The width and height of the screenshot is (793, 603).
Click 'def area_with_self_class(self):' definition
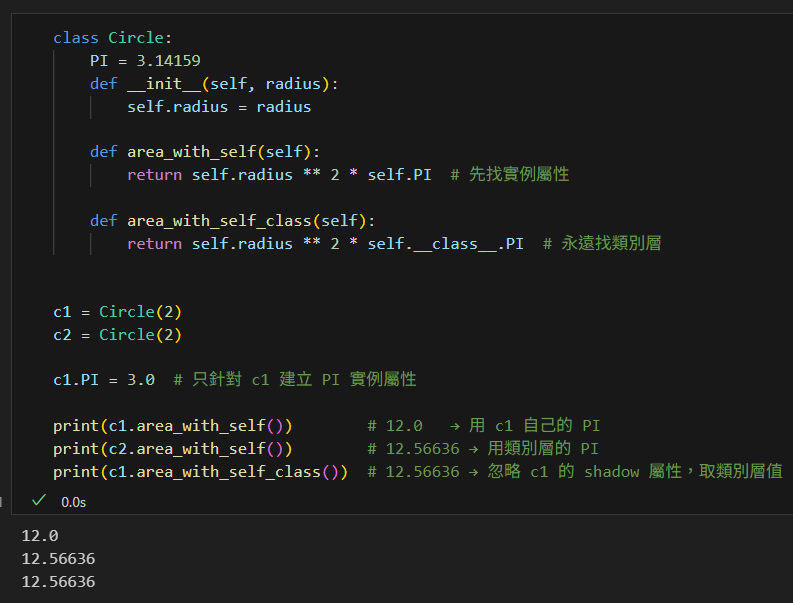pos(233,221)
